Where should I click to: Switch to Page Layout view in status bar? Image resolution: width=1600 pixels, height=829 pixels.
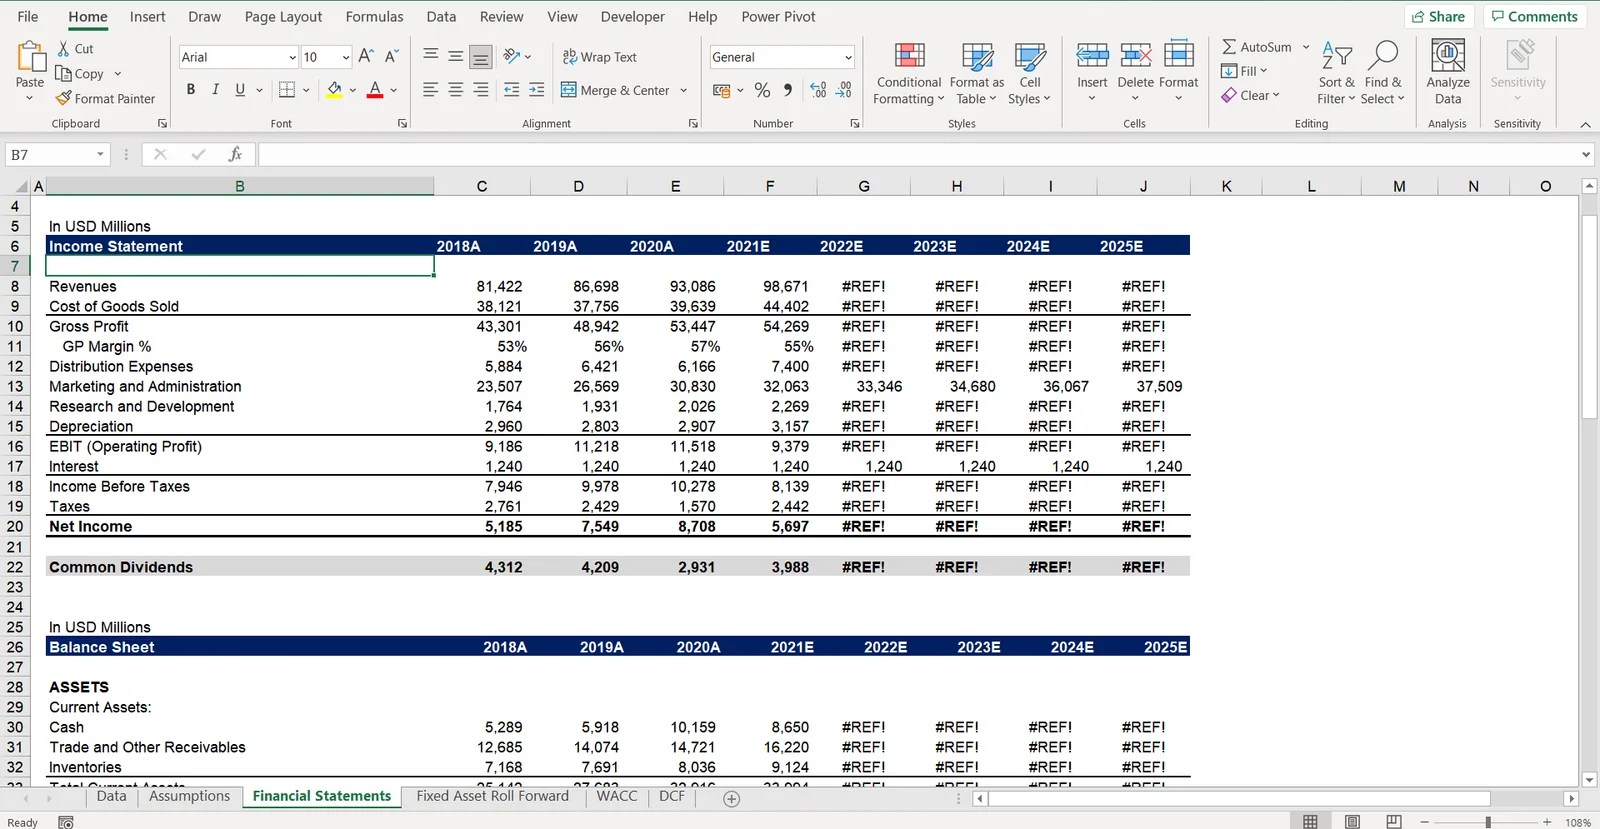point(1352,821)
